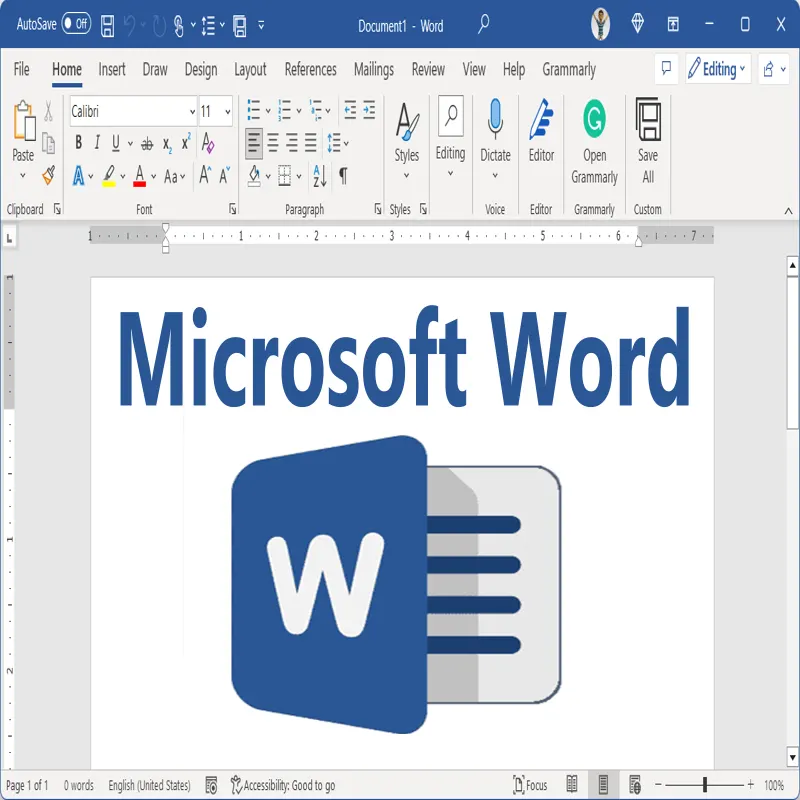Click the Microsoft Rewards diamond icon

click(x=637, y=23)
